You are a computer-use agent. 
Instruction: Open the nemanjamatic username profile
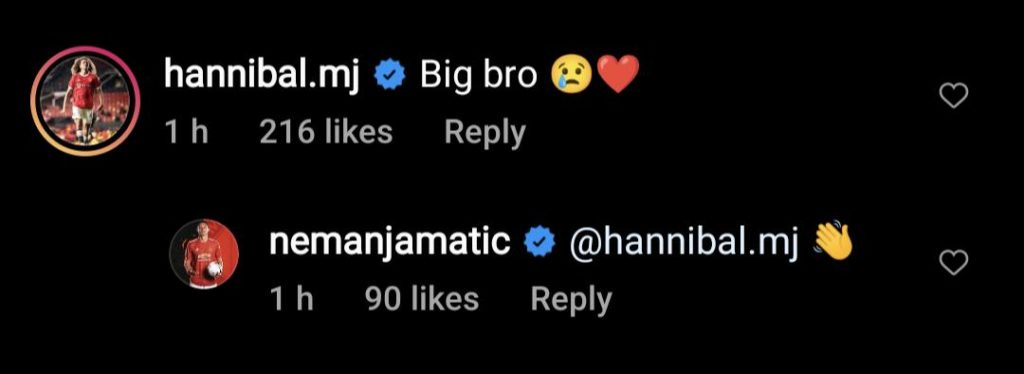point(389,243)
